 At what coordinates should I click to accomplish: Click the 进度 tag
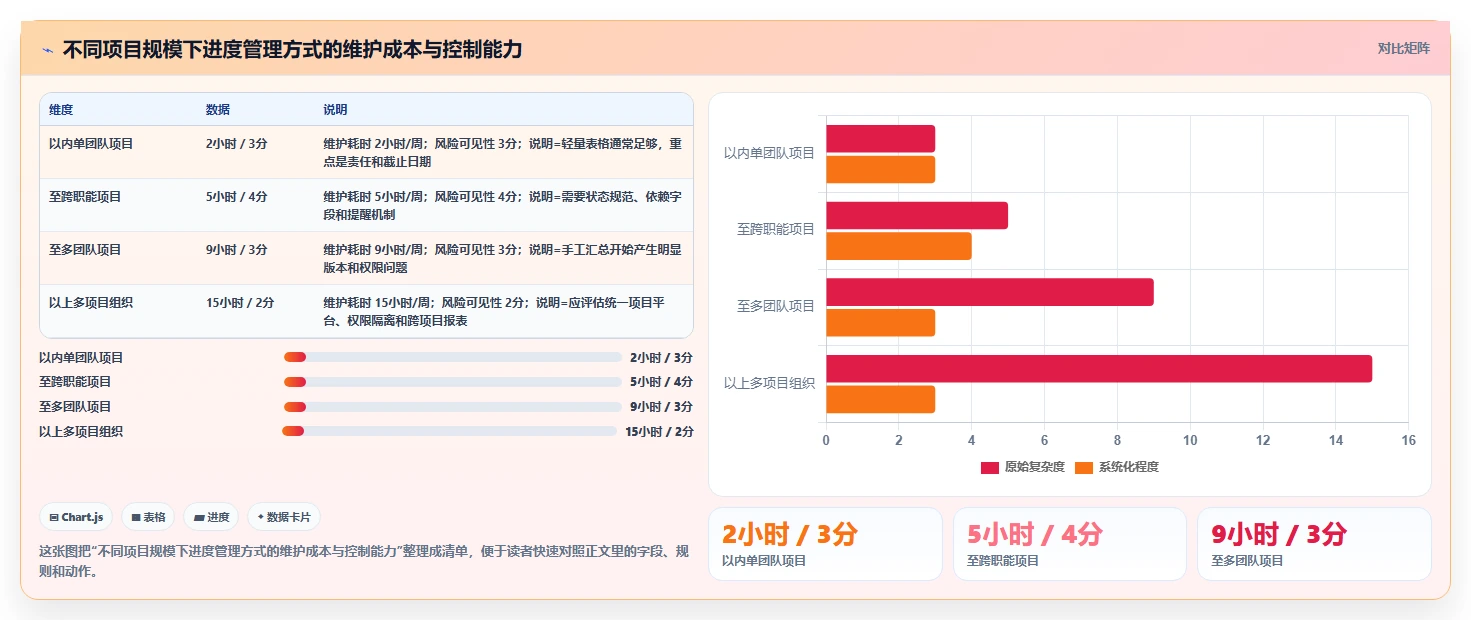pyautogui.click(x=211, y=517)
